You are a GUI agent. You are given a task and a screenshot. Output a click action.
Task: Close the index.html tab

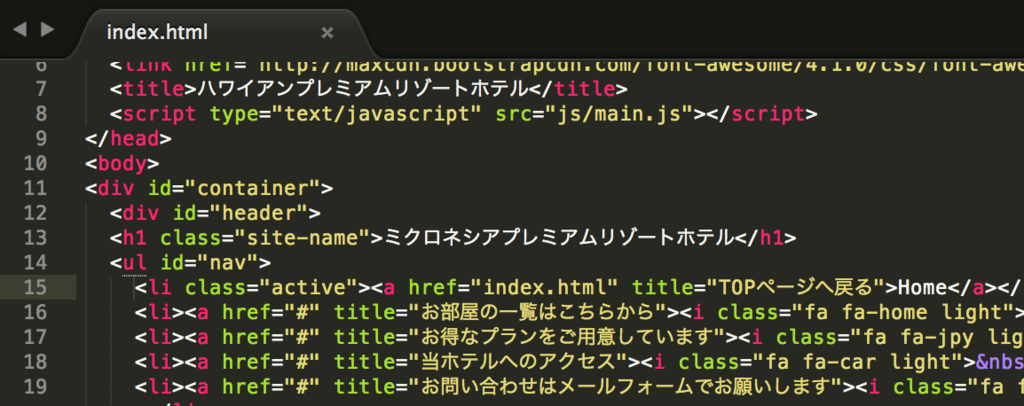pyautogui.click(x=328, y=32)
